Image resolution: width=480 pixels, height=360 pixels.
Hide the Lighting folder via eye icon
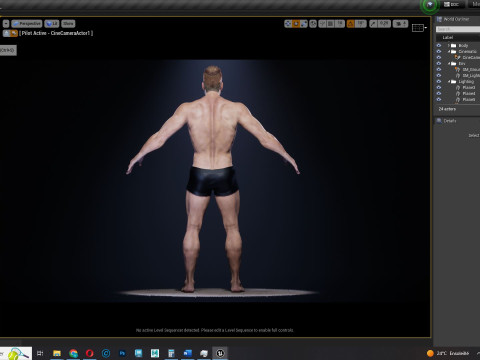point(439,82)
